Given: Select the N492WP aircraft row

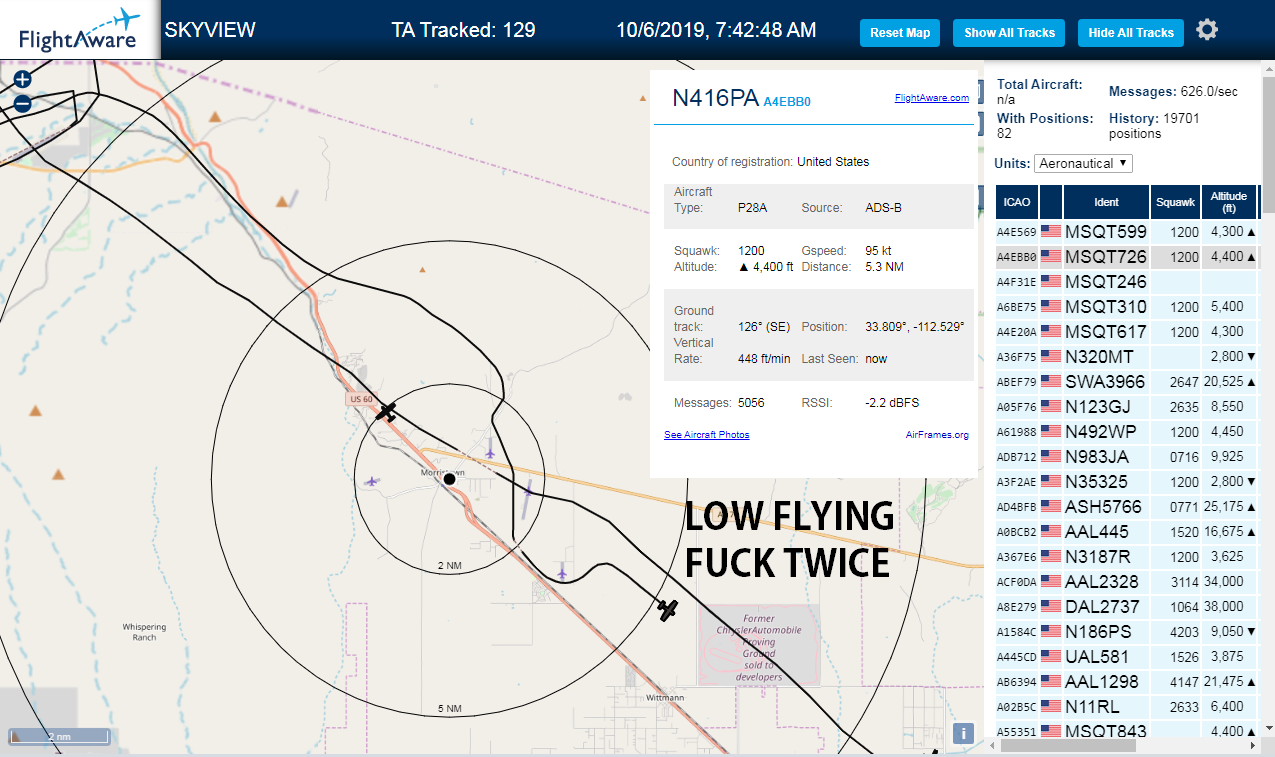Looking at the screenshot, I should click(x=1126, y=431).
